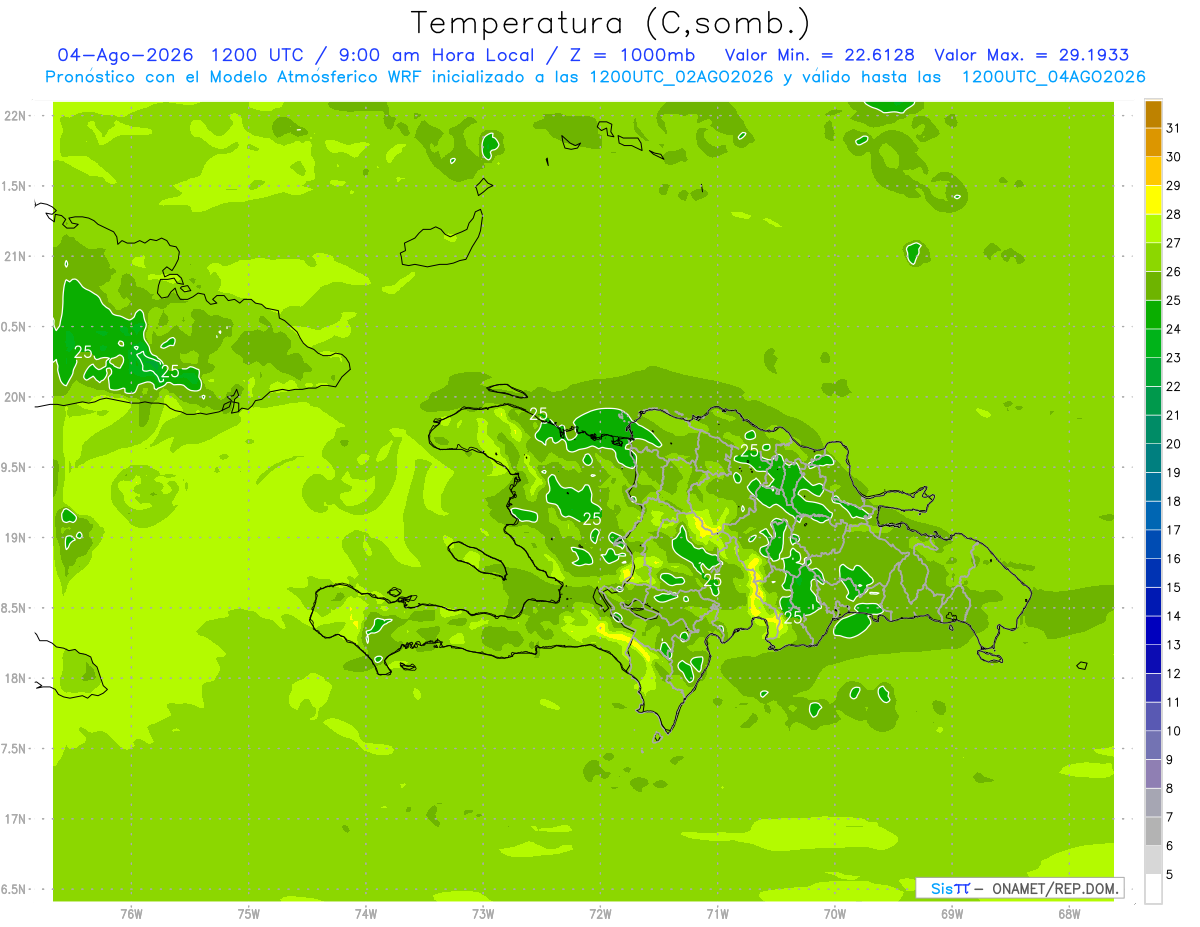This screenshot has height=927, width=1200.
Task: Click yellow swatch between 28 and 29
Action: click(1153, 200)
